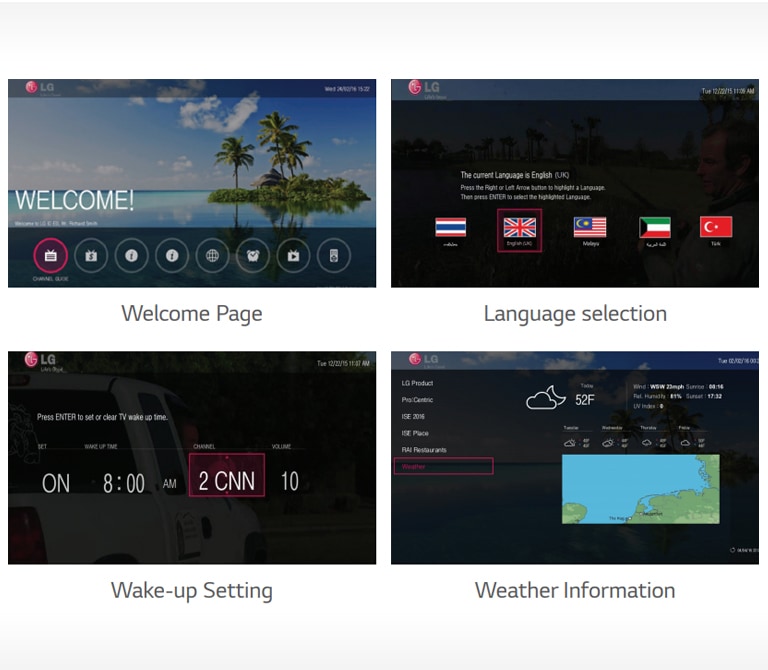768x670 pixels.
Task: Click the Weather Information caption
Action: [575, 590]
